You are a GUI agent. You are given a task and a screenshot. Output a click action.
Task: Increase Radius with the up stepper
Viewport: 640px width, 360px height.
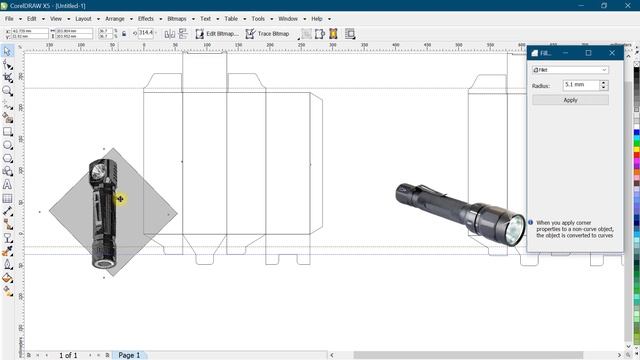(x=604, y=82)
